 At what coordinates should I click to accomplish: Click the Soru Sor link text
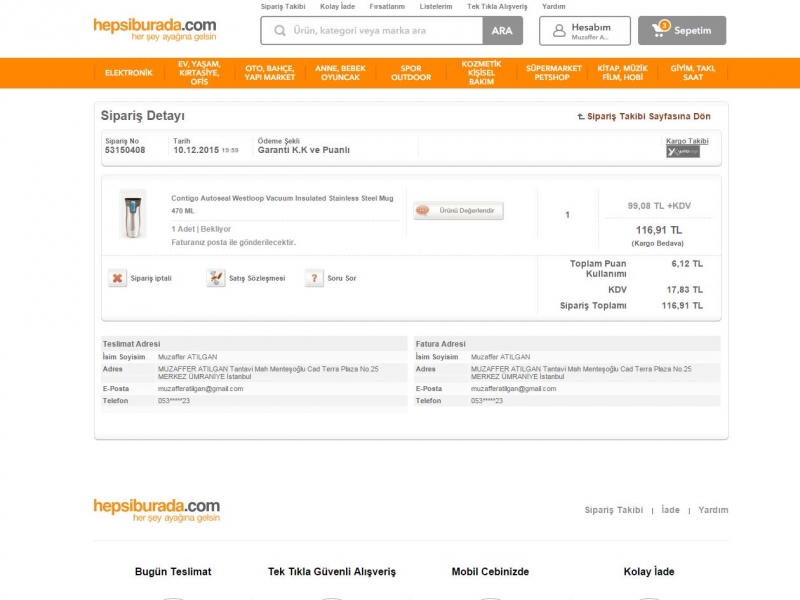click(342, 278)
